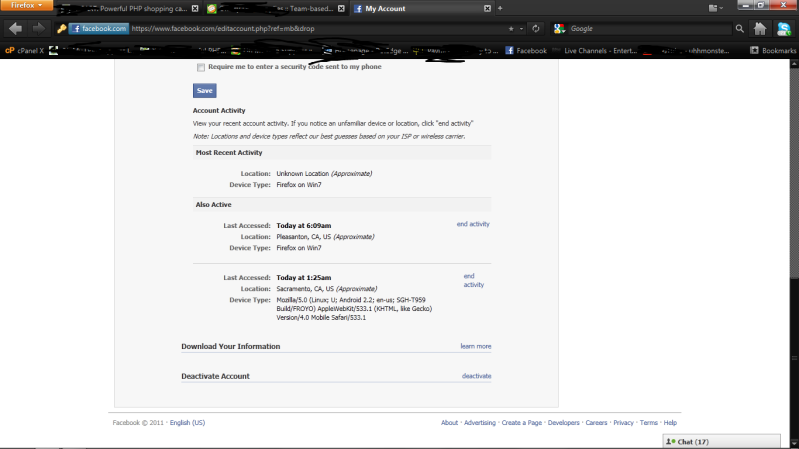End activity for Sacramento session
The image size is (799, 449).
(x=473, y=280)
